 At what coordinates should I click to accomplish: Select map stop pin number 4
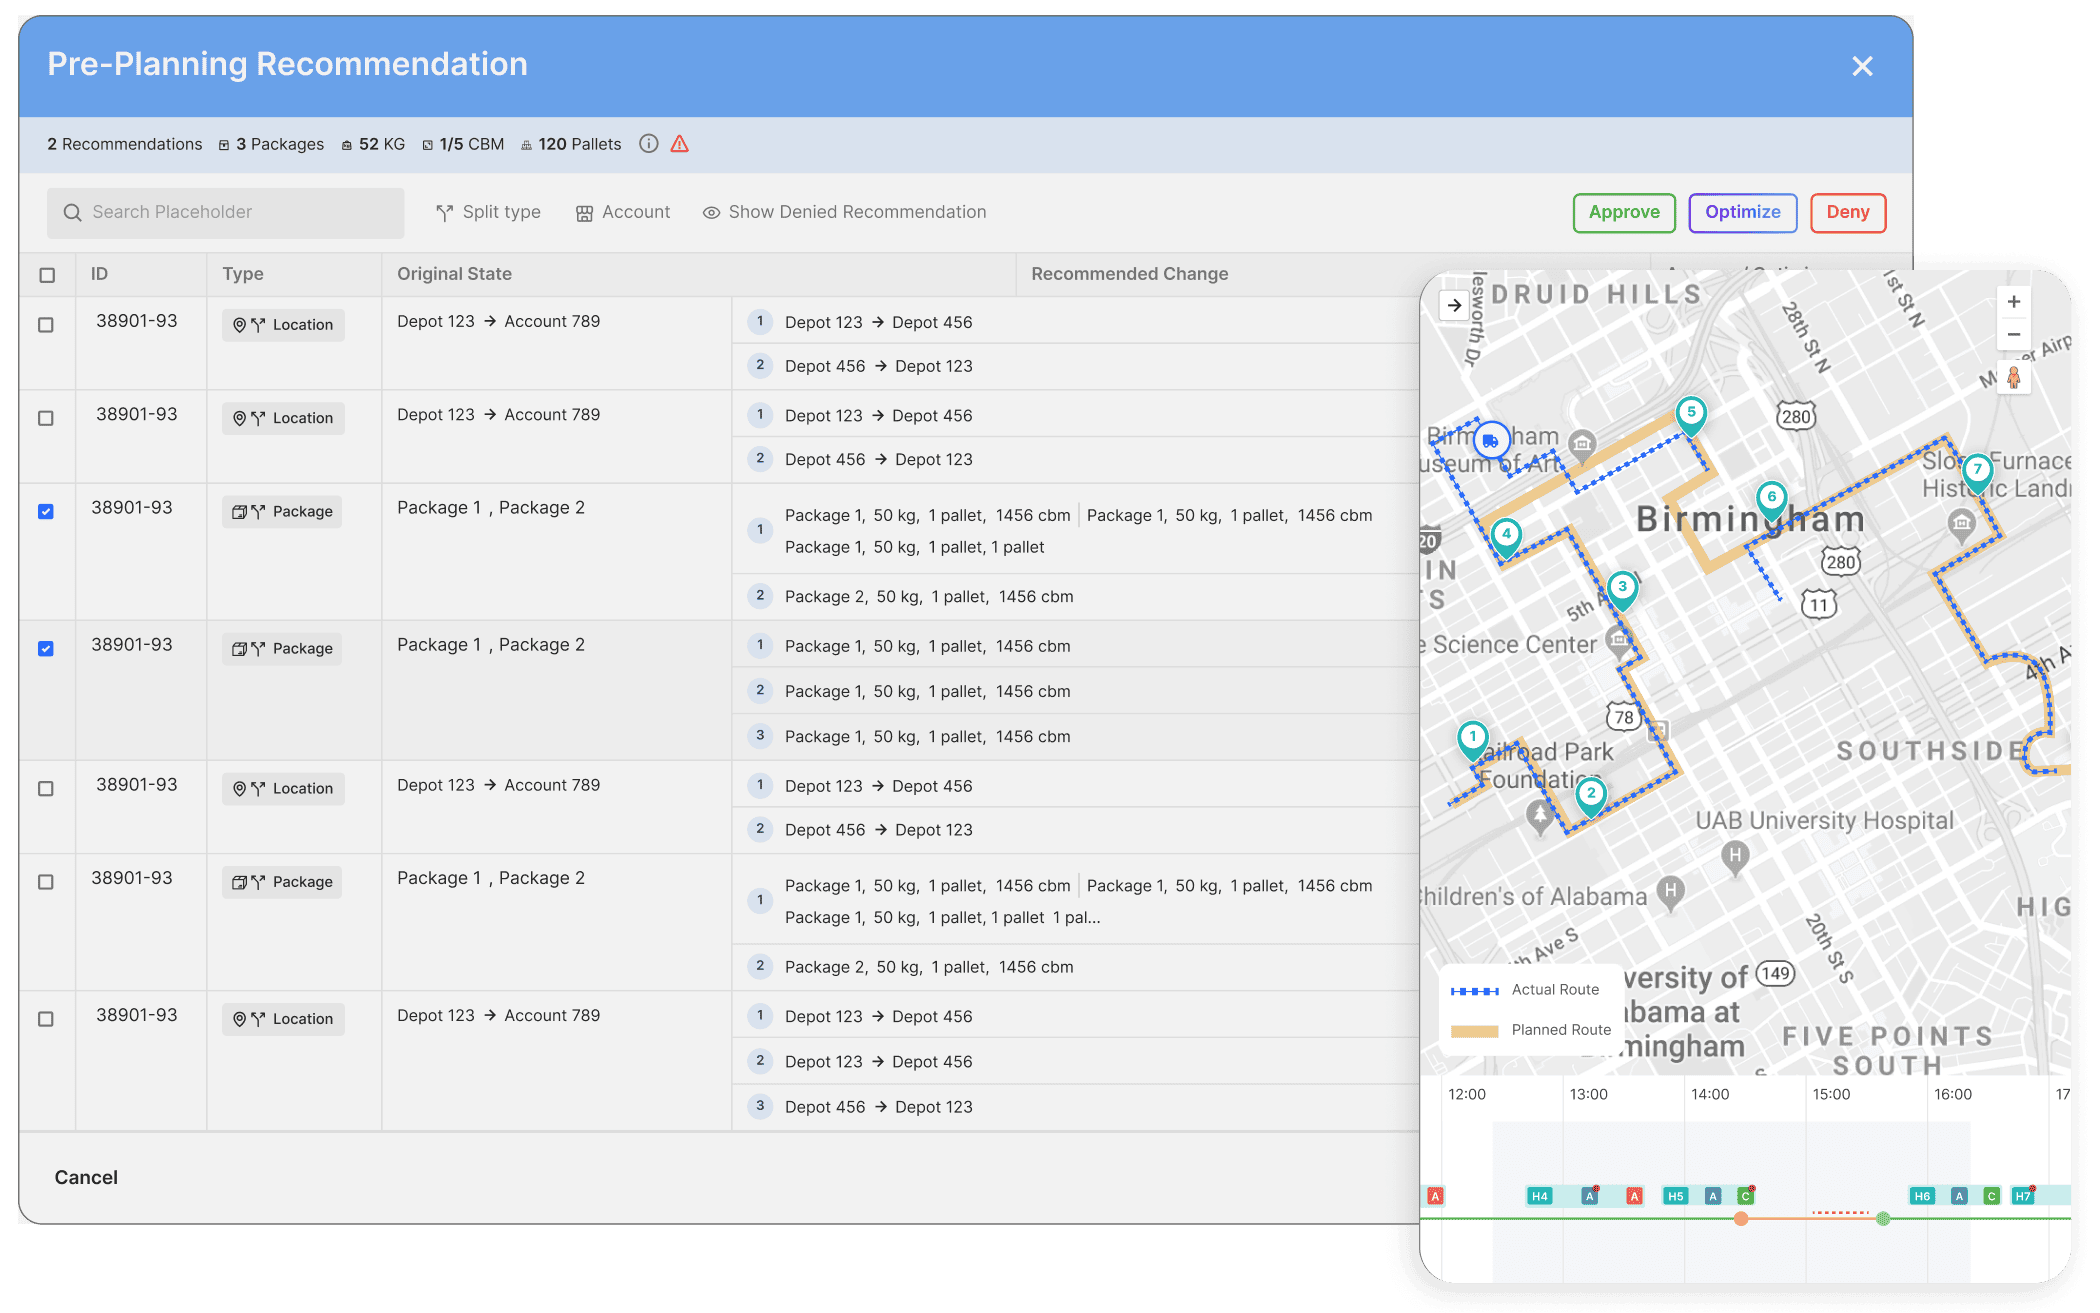(1506, 537)
